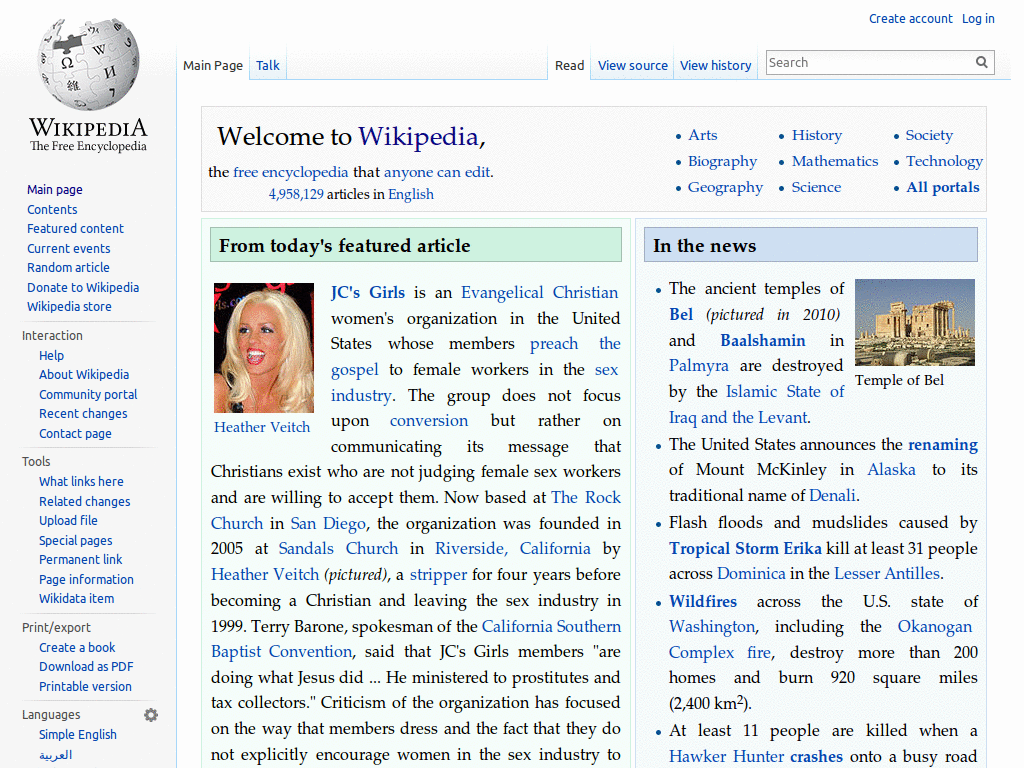Screen dimensions: 1024x768
Task: Click the Palmyra link
Action: coord(699,366)
